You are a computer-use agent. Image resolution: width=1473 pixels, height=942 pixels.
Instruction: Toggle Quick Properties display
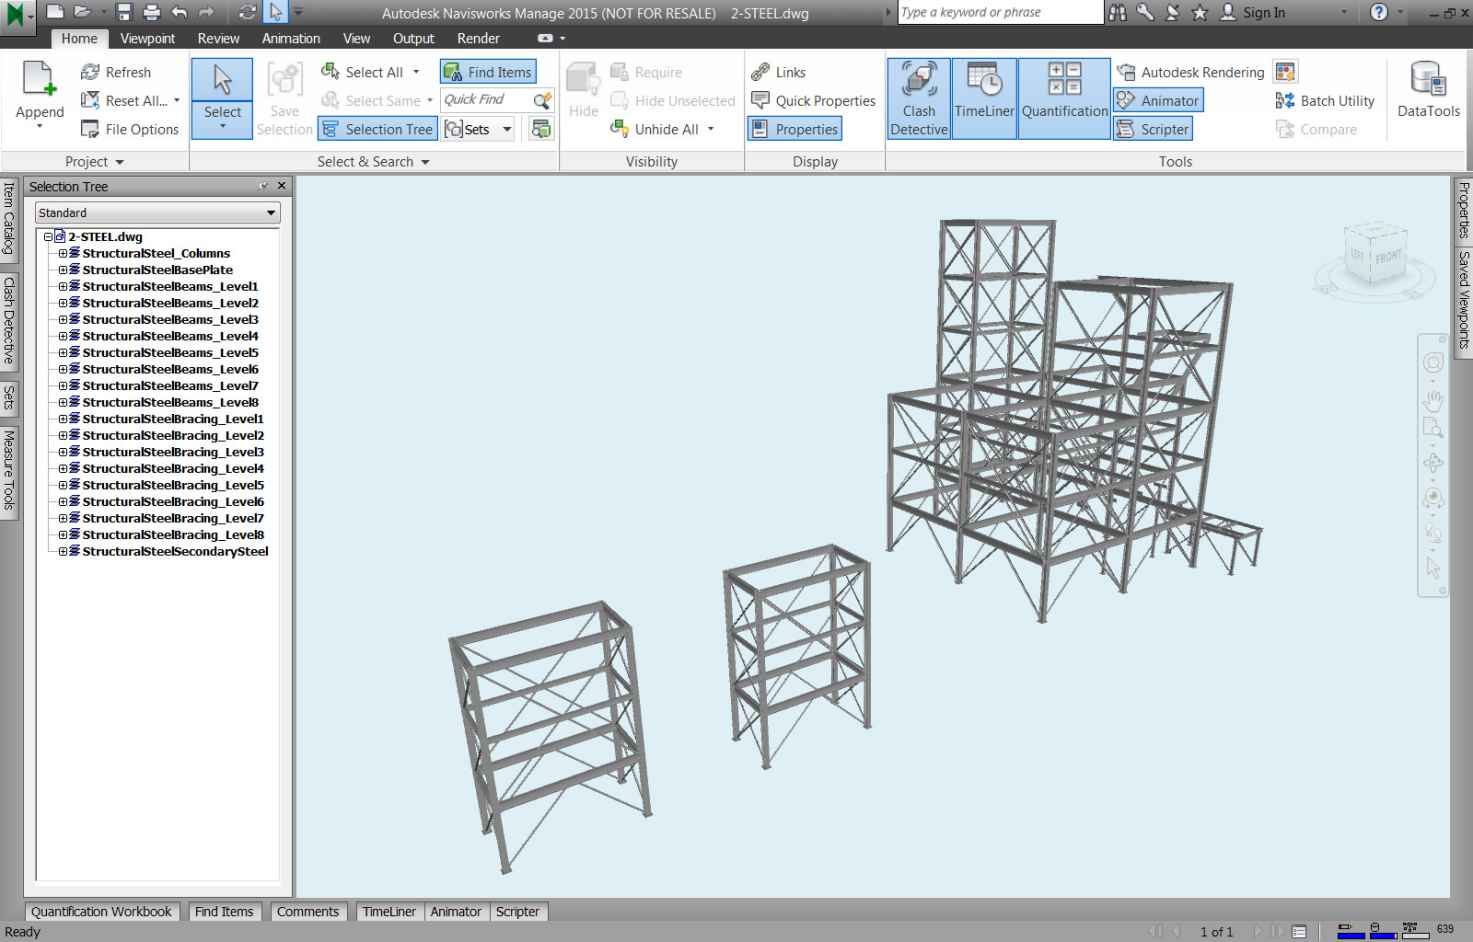click(813, 100)
